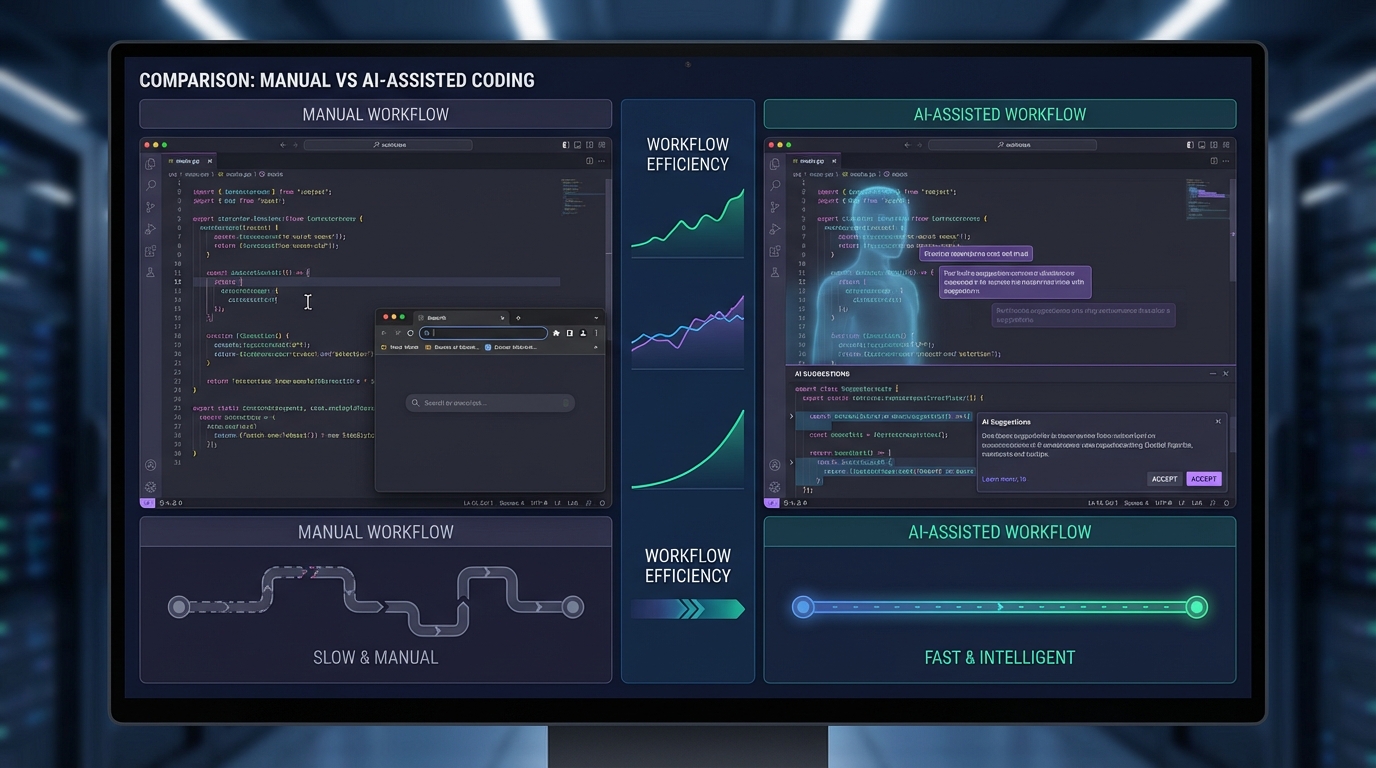Open the Source Control icon in the activity bar
Image resolution: width=1376 pixels, height=768 pixels.
(x=150, y=207)
